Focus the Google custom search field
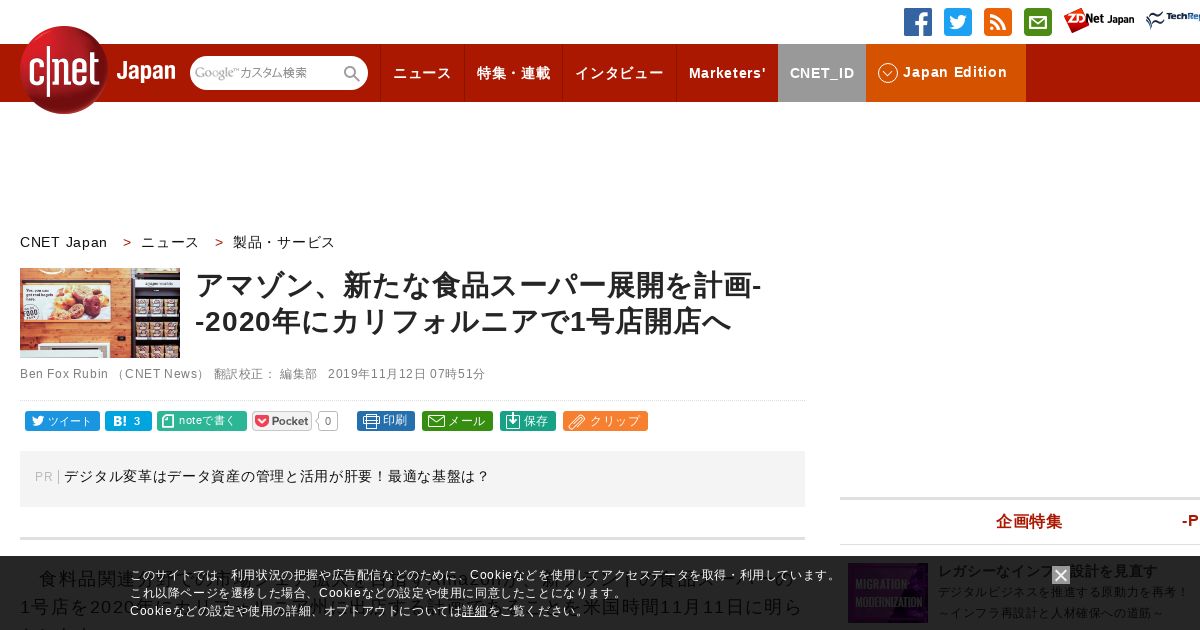This screenshot has width=1200, height=630. pos(266,73)
